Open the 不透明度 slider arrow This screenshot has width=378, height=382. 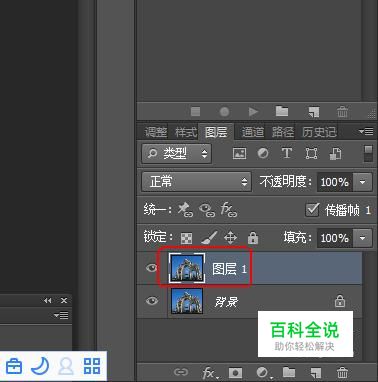click(362, 182)
